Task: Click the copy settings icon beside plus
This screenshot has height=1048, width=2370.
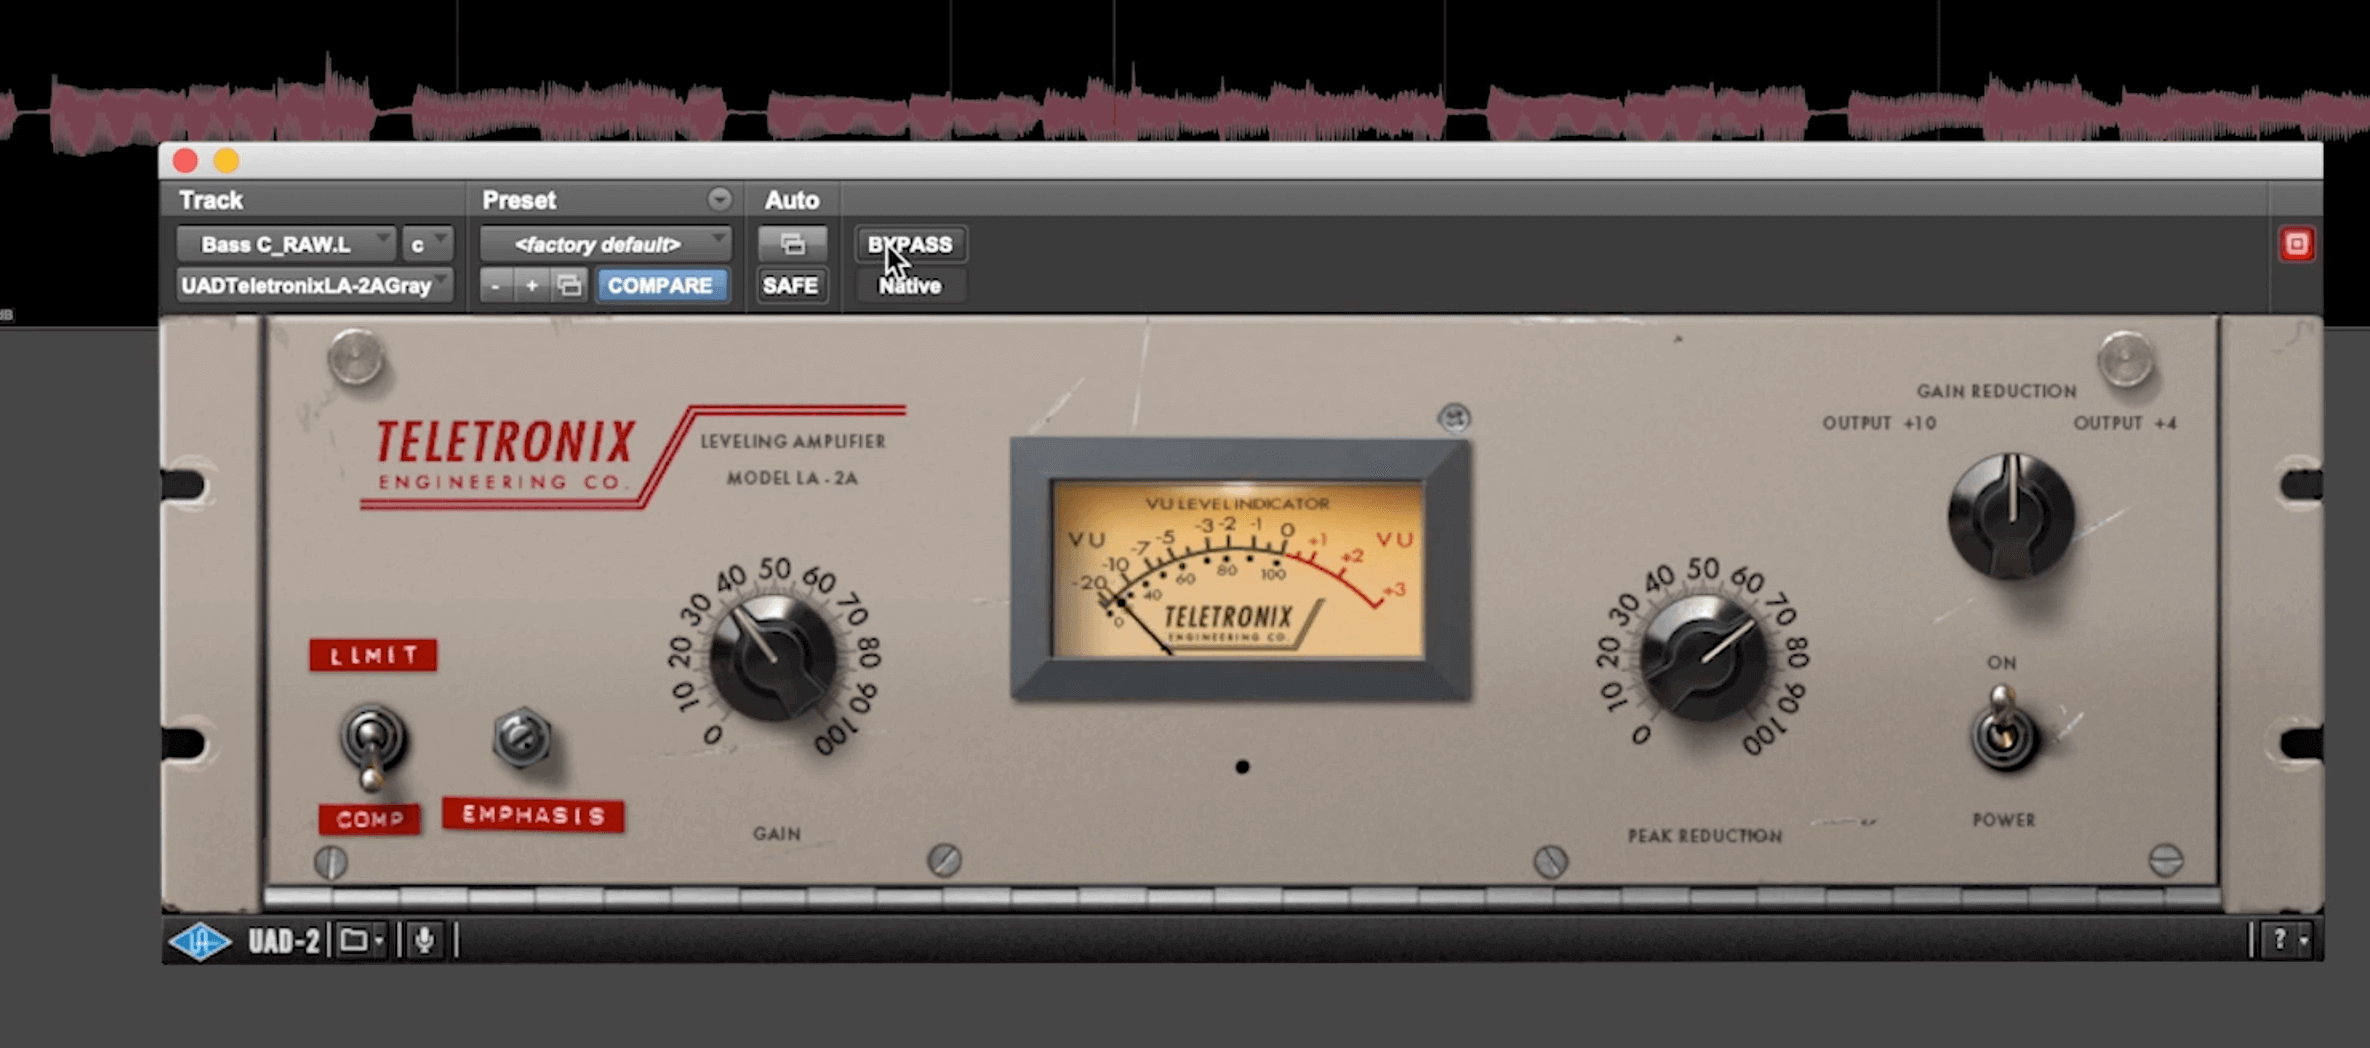Action: tap(569, 286)
